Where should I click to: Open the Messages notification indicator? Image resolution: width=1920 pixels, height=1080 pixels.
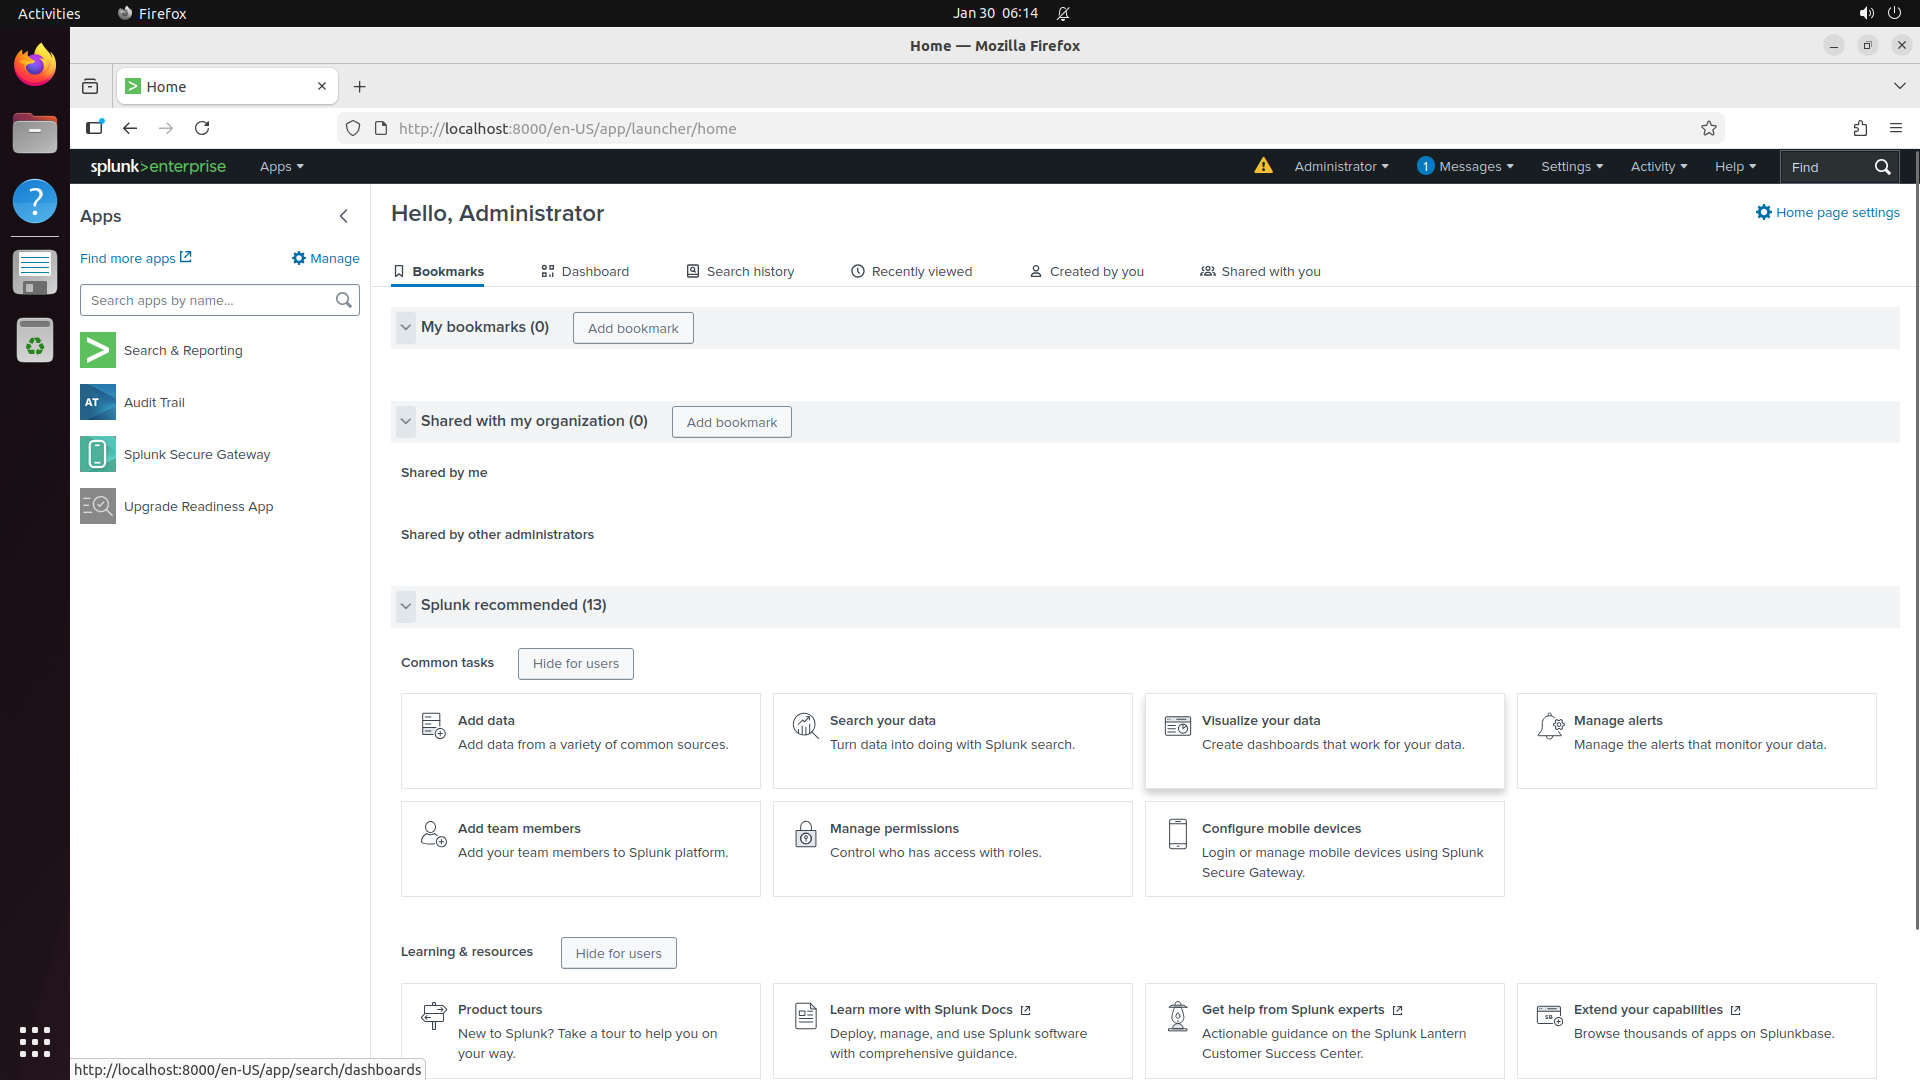tap(1465, 166)
